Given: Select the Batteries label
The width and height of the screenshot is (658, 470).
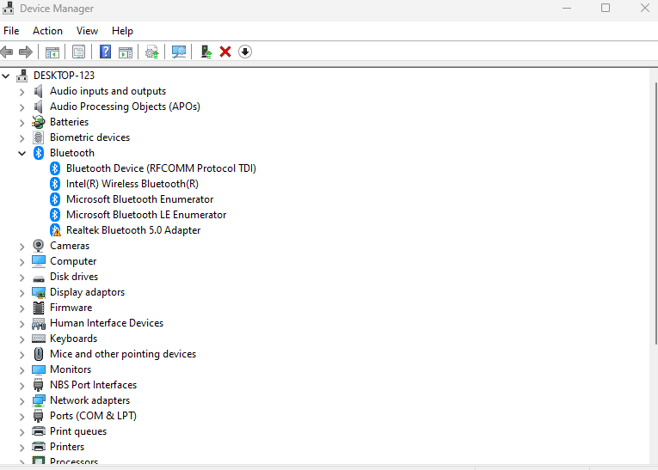Looking at the screenshot, I should click(69, 122).
